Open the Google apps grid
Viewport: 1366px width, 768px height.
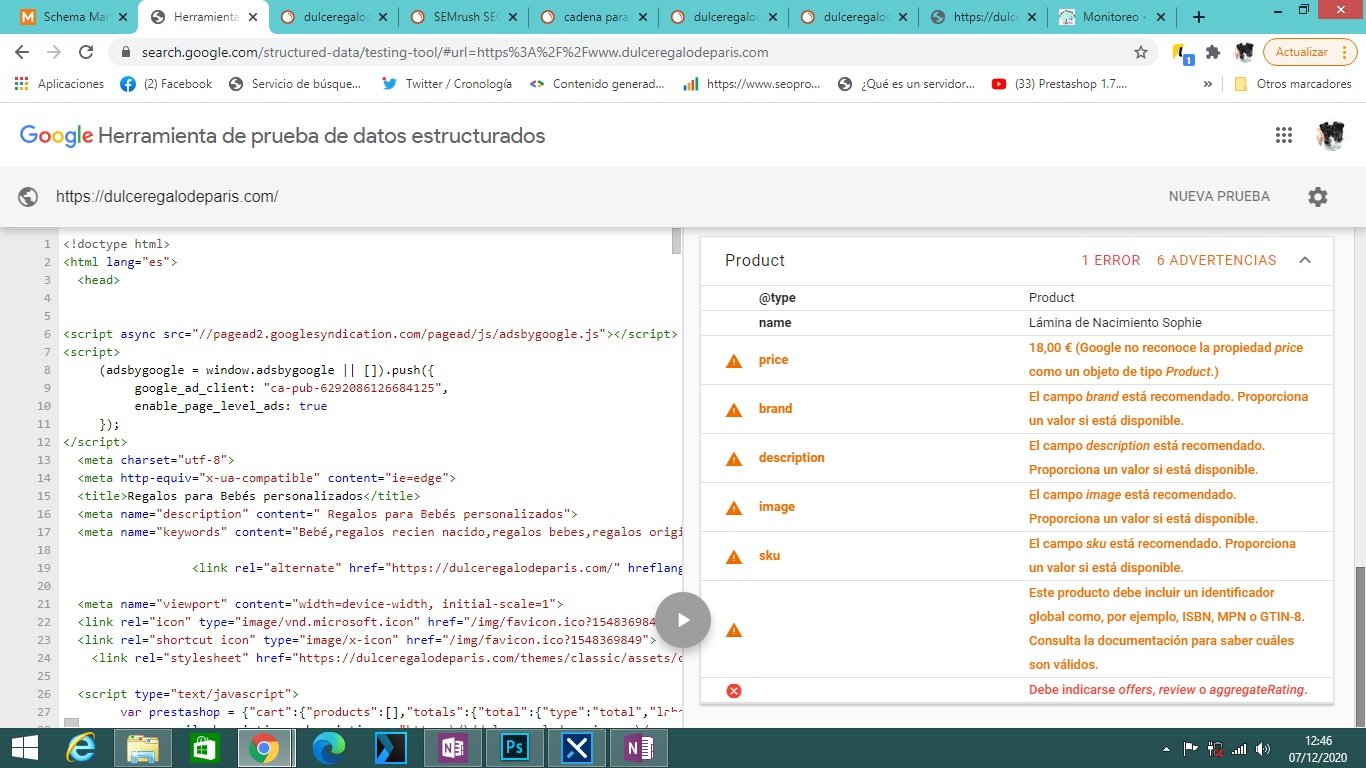1284,136
